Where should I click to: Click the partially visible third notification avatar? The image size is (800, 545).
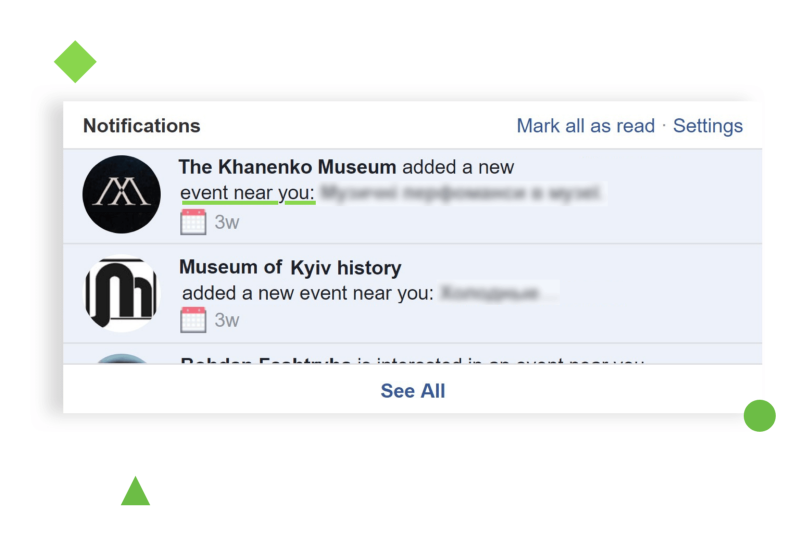click(121, 358)
